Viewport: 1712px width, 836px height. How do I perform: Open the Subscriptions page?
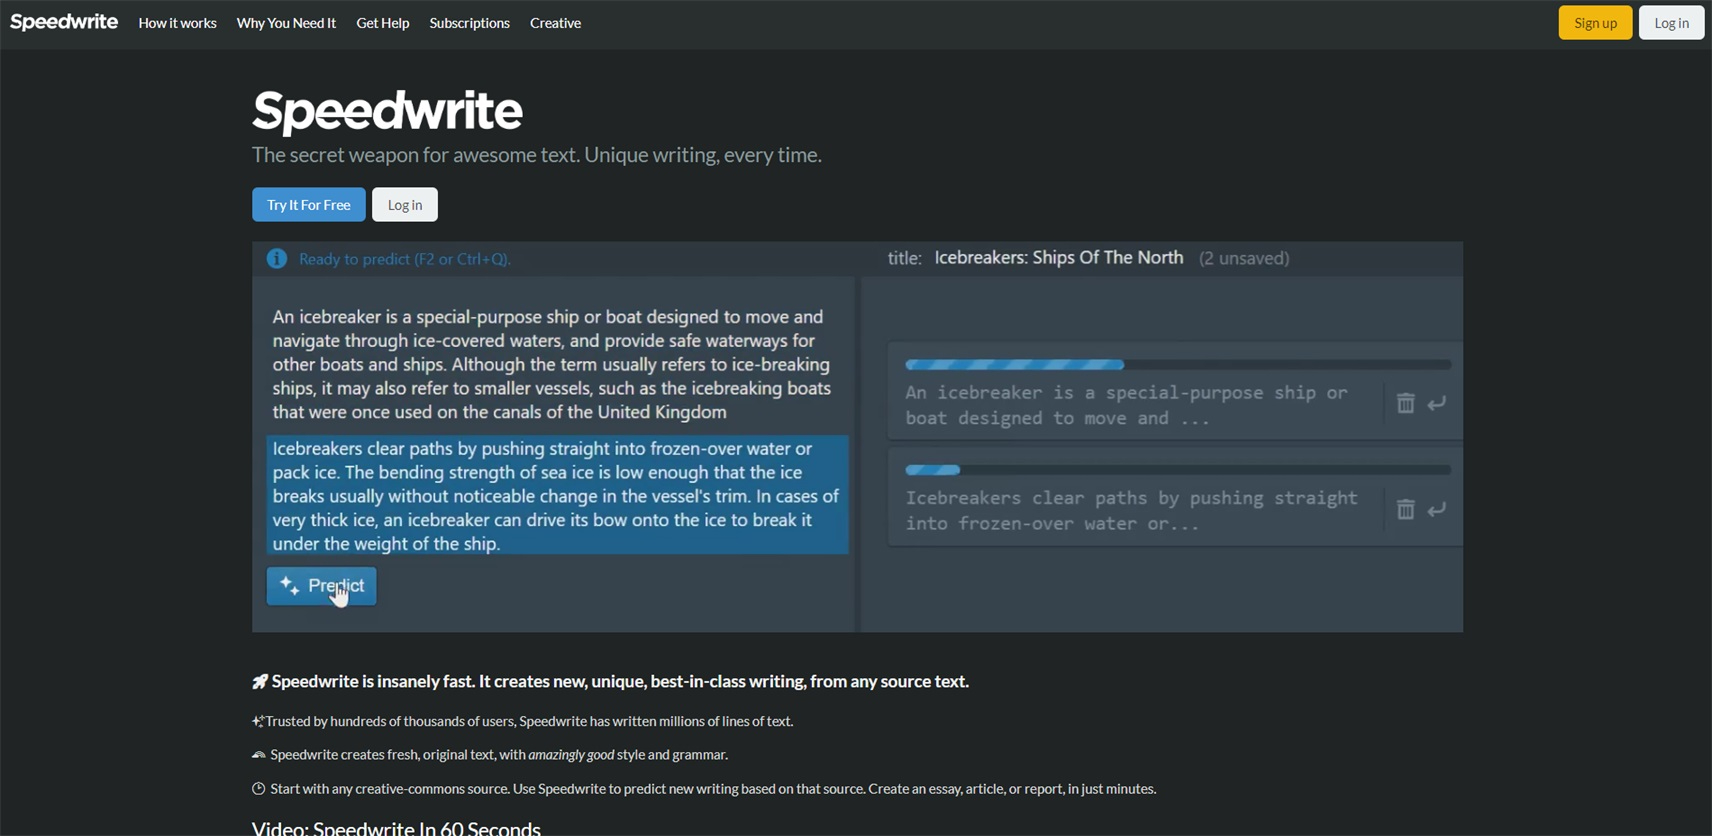469,23
